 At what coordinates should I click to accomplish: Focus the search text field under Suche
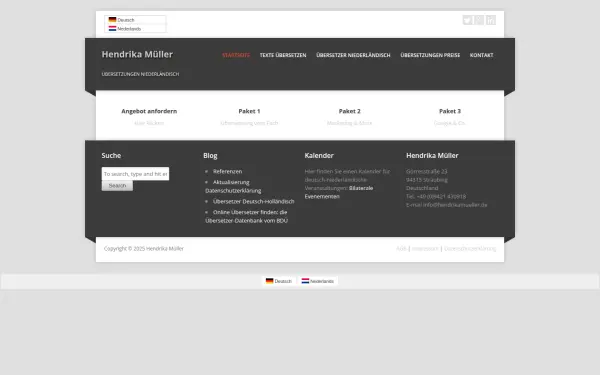(135, 174)
